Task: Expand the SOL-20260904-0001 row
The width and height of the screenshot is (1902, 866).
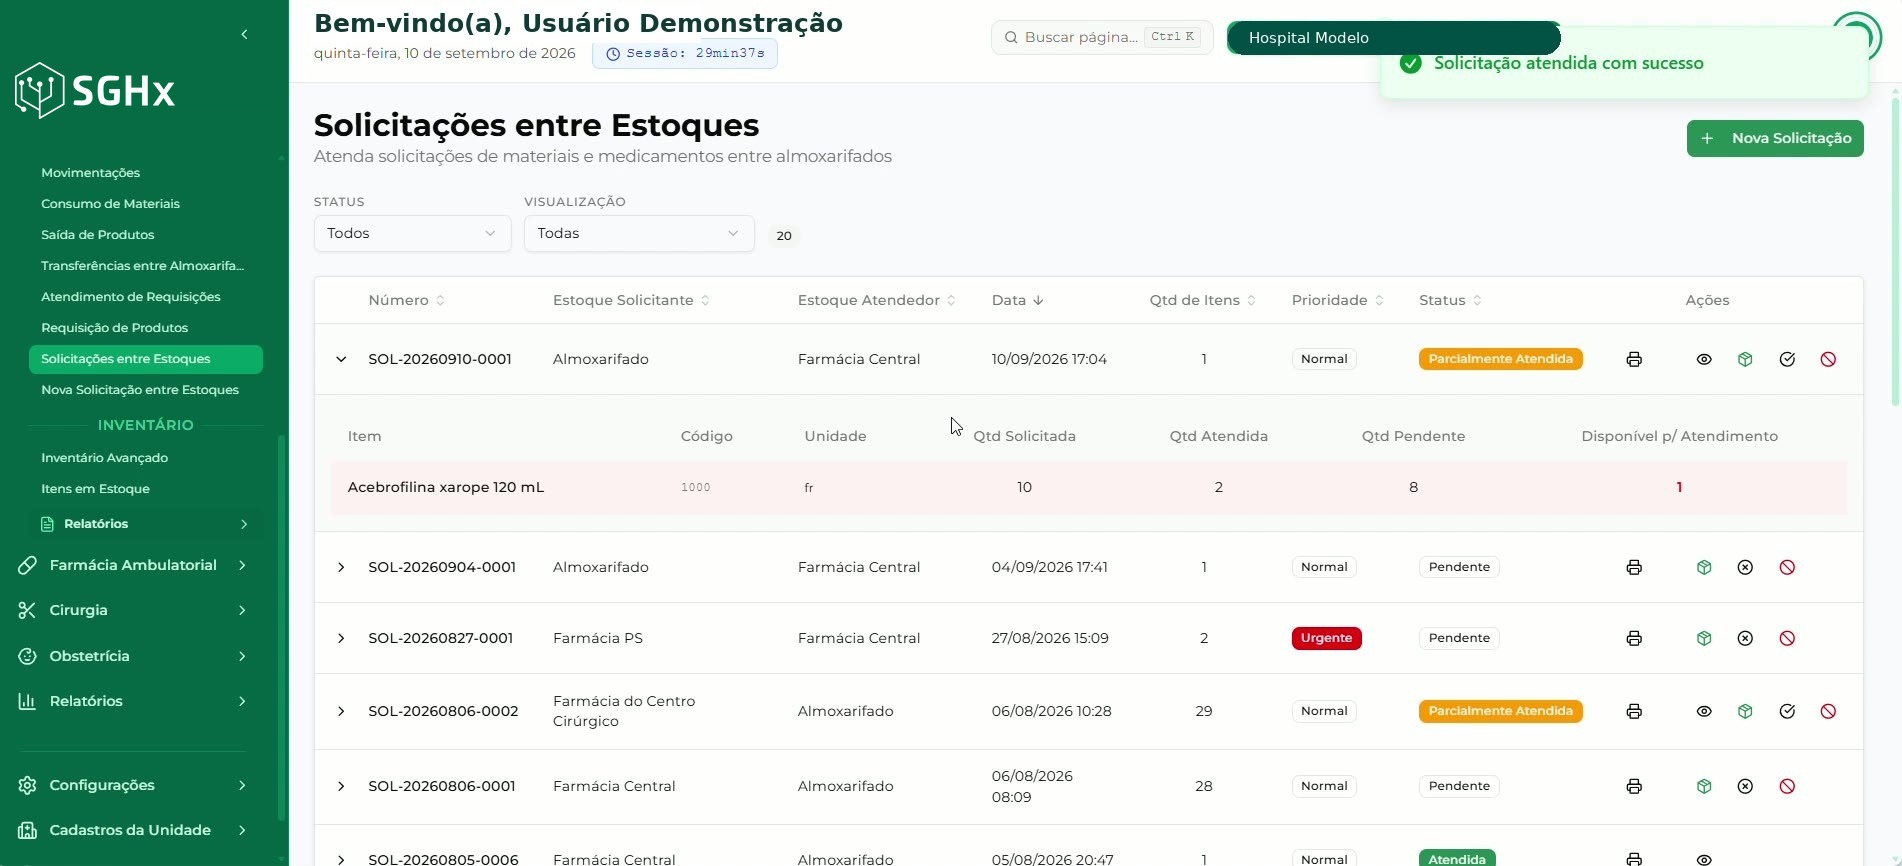Action: pos(341,567)
